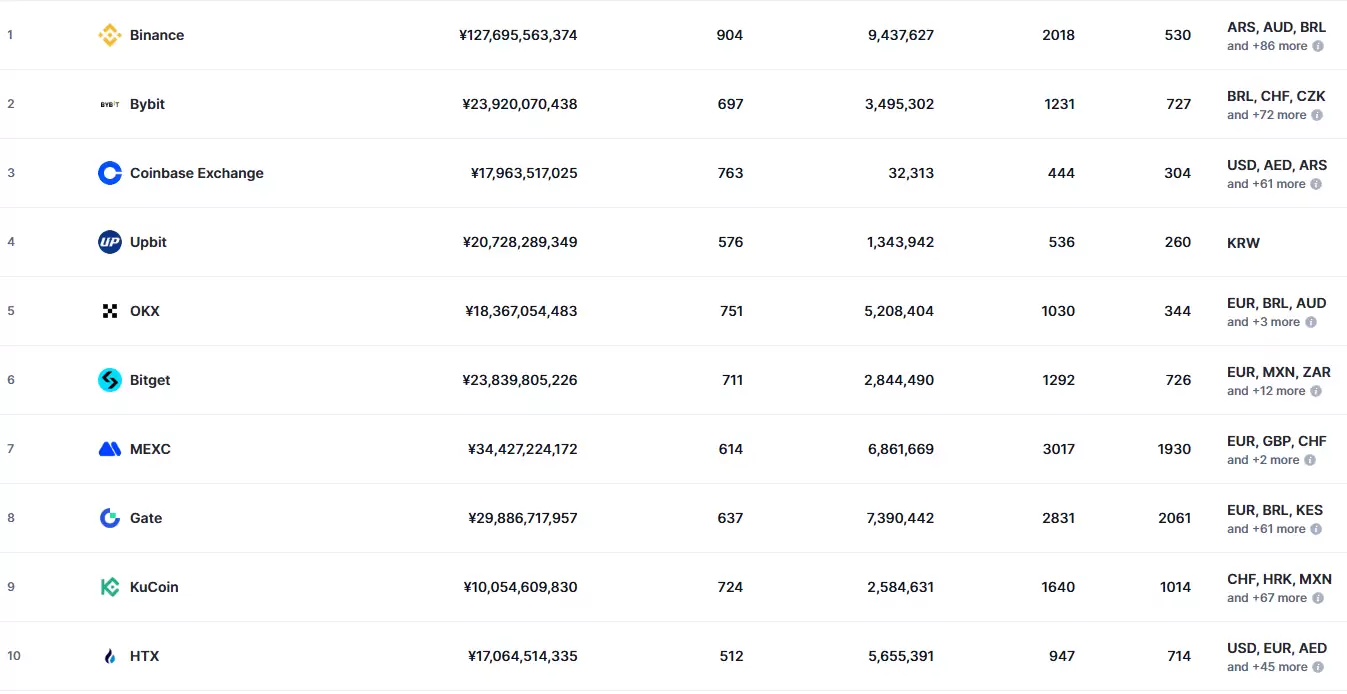This screenshot has width=1347, height=694.
Task: Click the Binance logo icon
Action: coord(110,35)
